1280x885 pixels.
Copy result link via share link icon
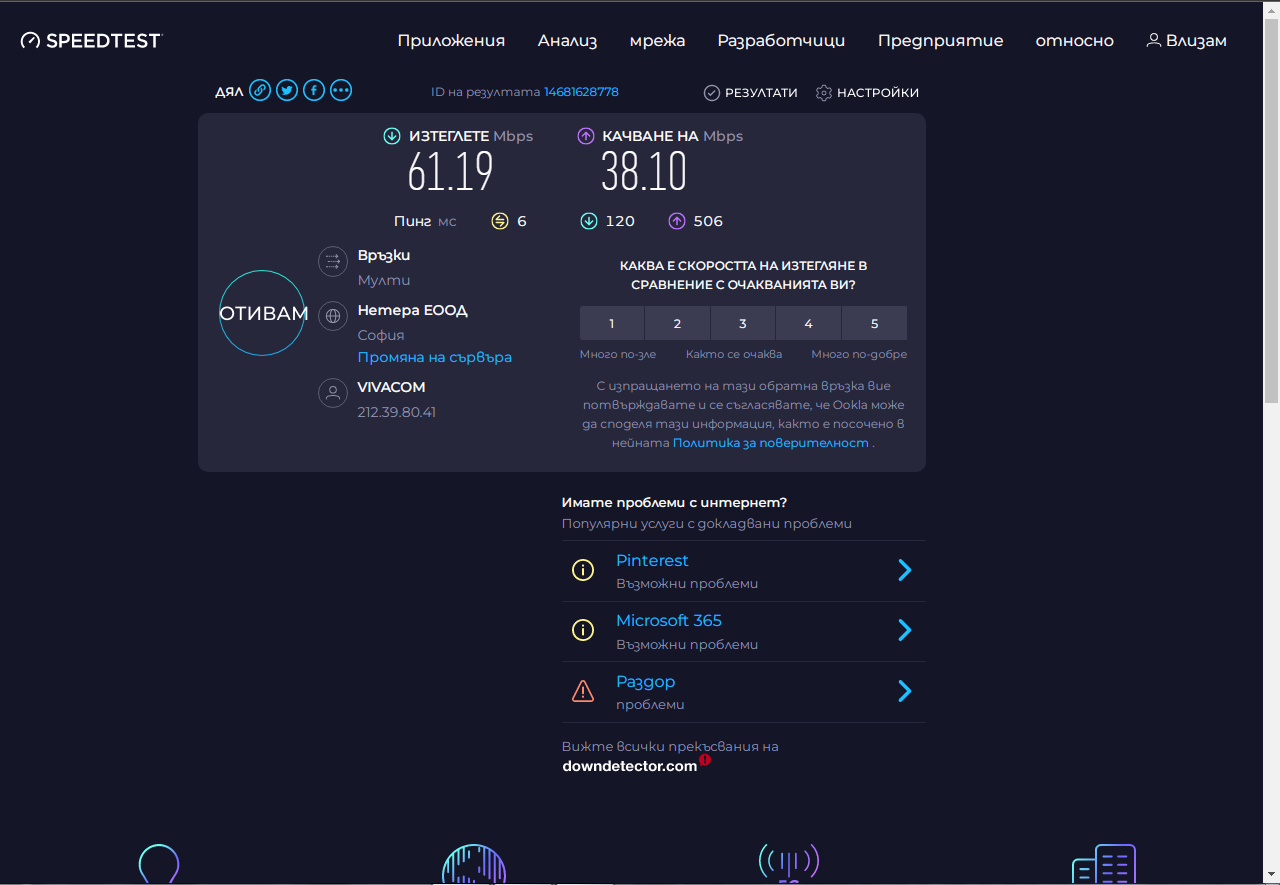tap(260, 91)
